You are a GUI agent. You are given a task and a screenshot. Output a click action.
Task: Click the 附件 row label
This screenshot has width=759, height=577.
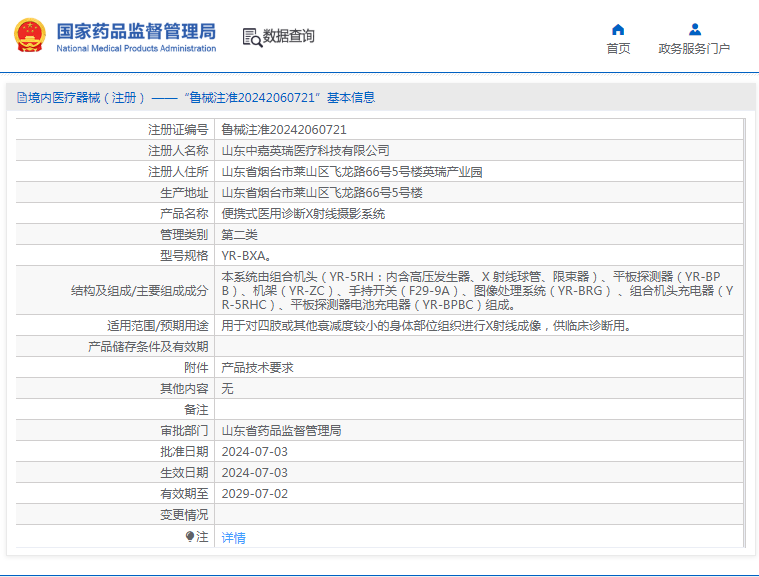[196, 368]
